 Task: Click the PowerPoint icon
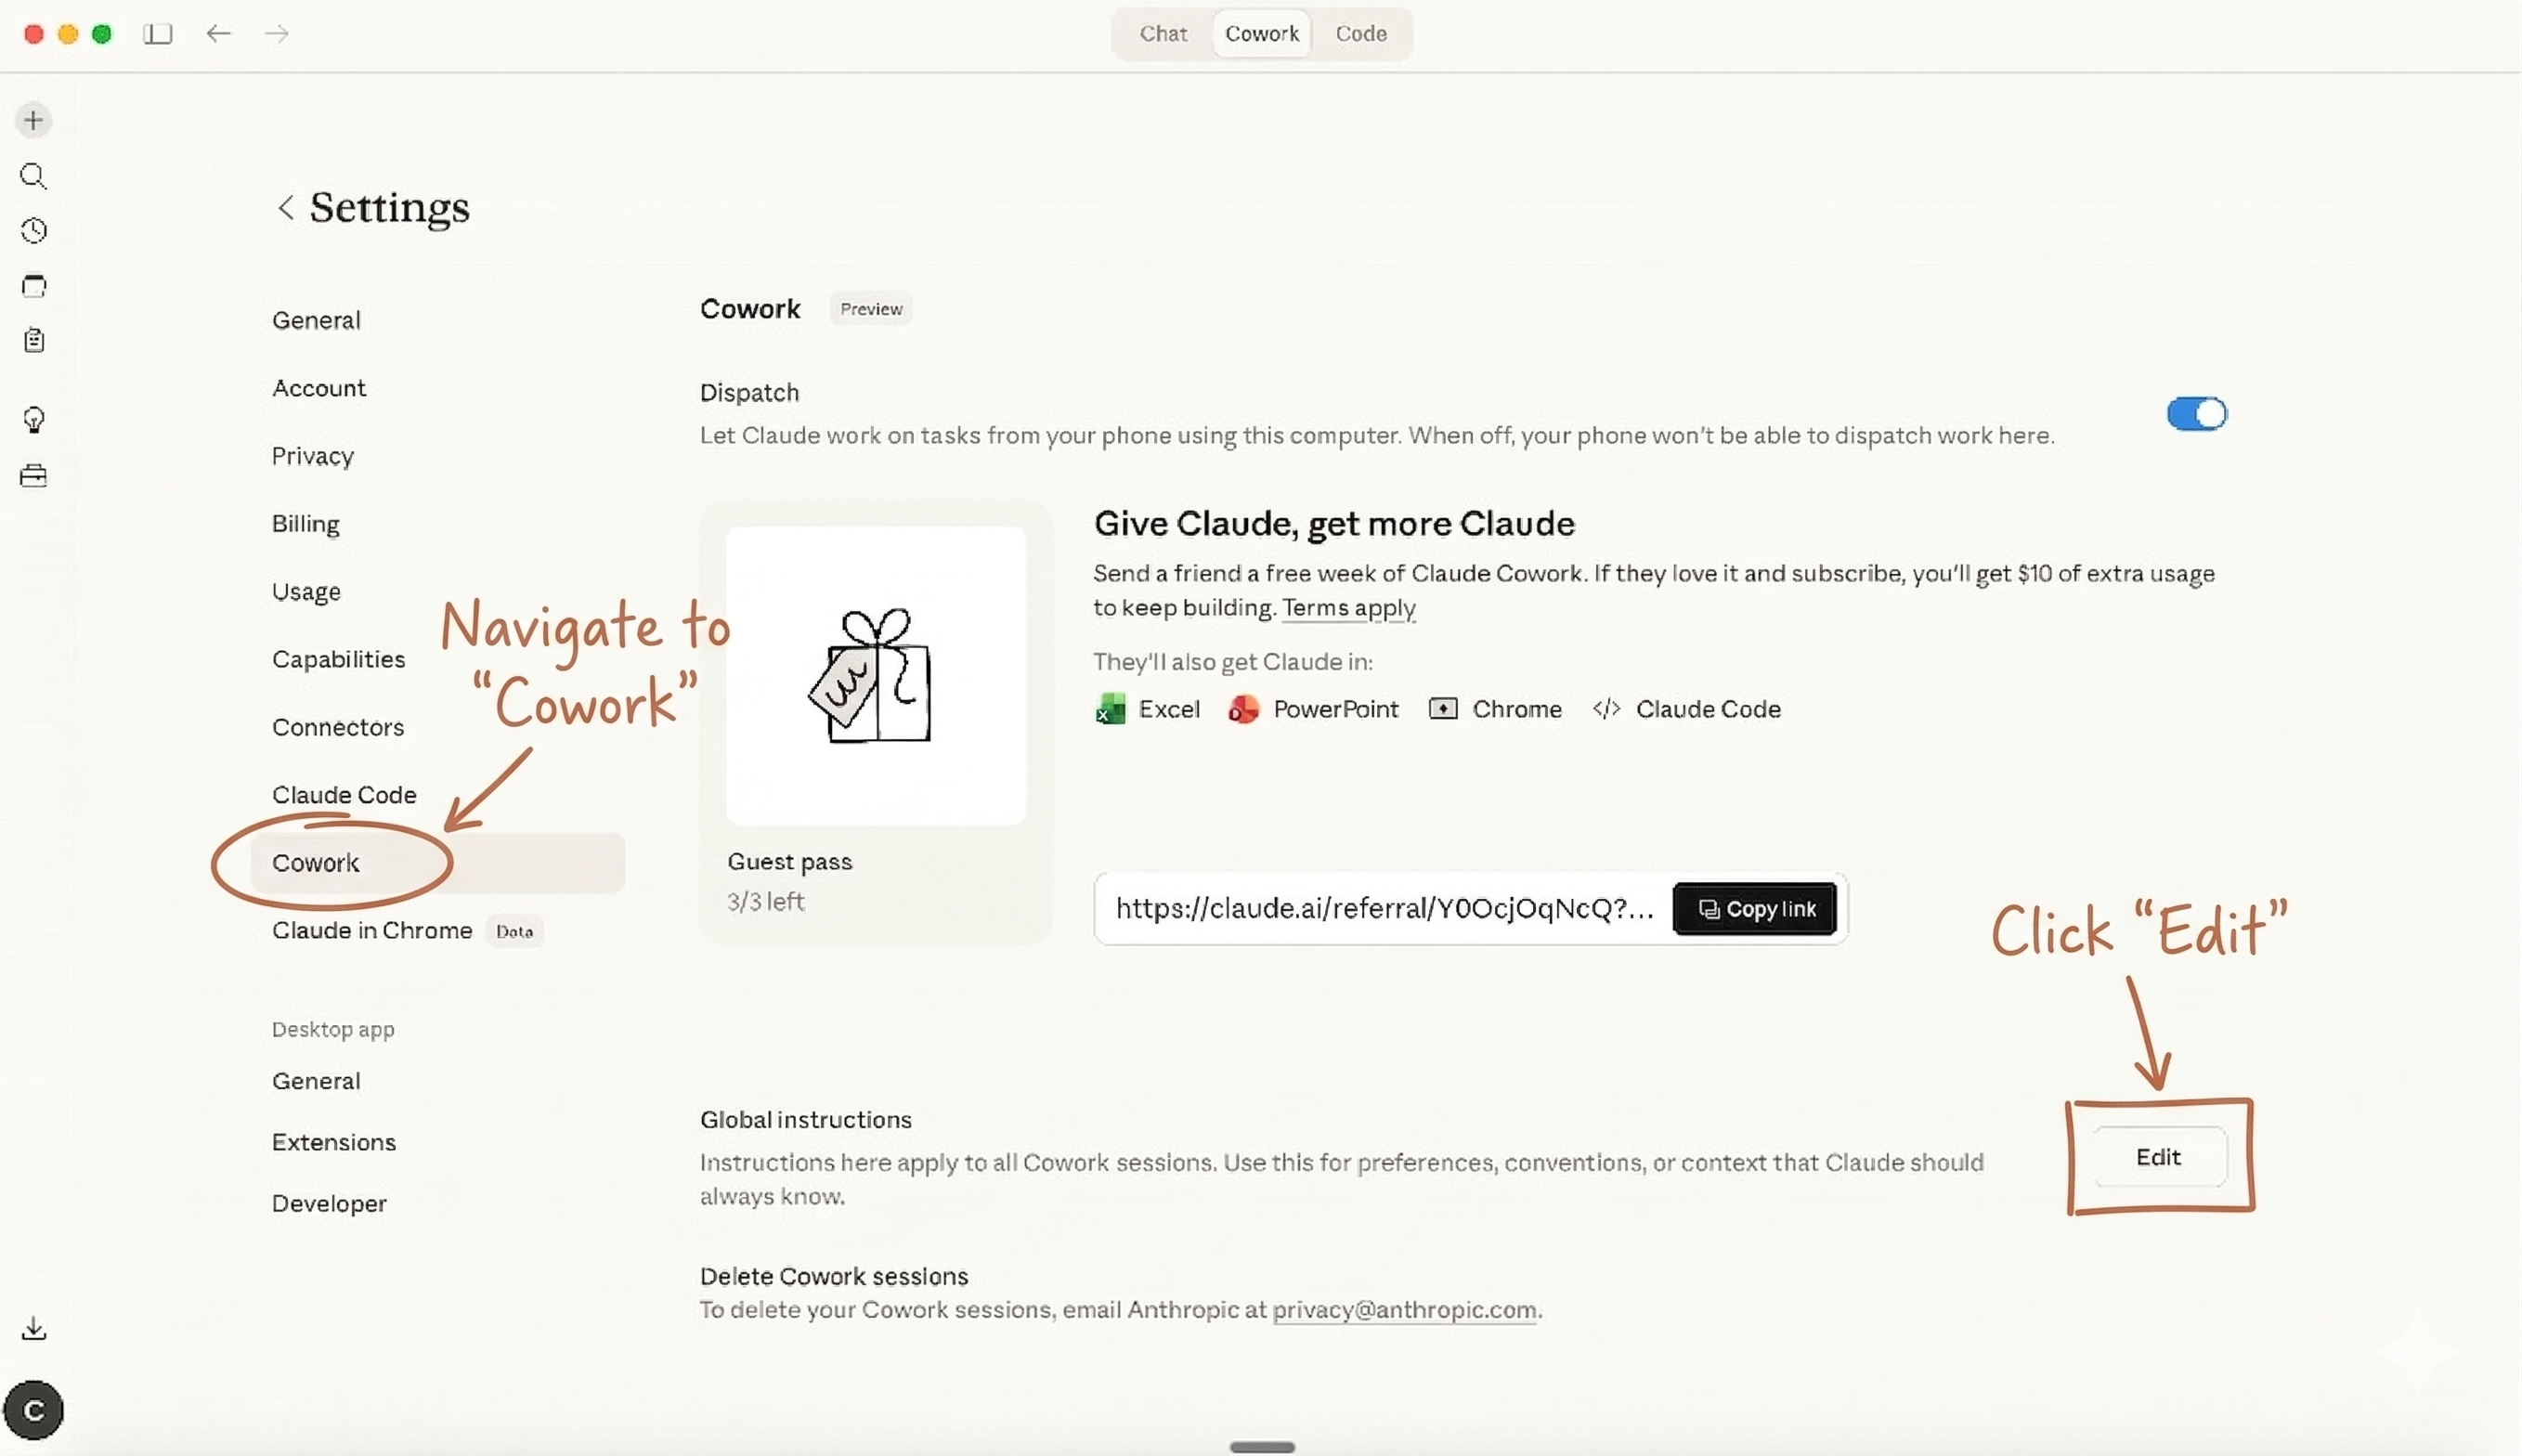(x=1242, y=708)
